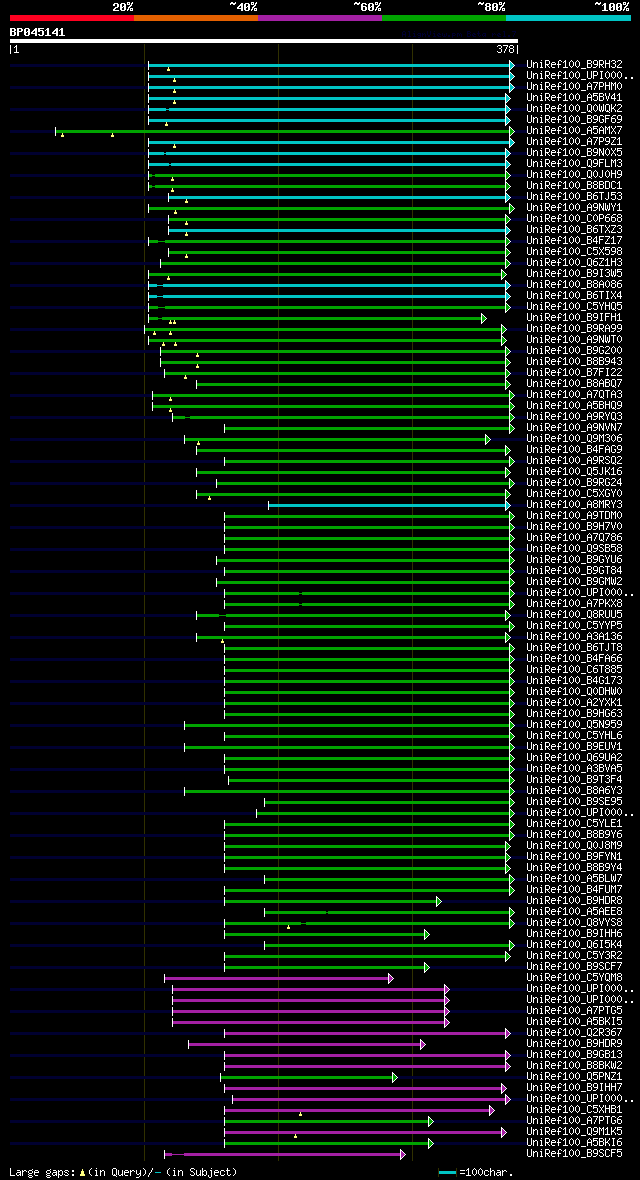This screenshot has width=640, height=1180.
Task: Click the red 20% identity legend segment
Action: (x=72, y=17)
